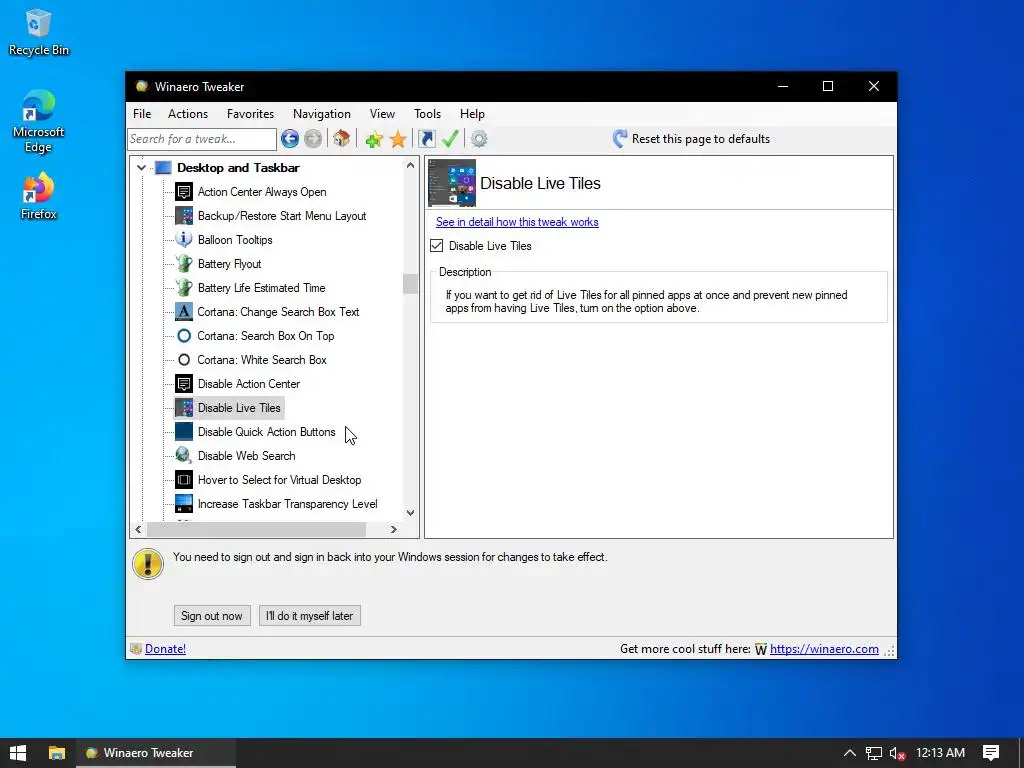Click the Cortana Search Box On Top icon
The width and height of the screenshot is (1024, 768).
click(184, 336)
